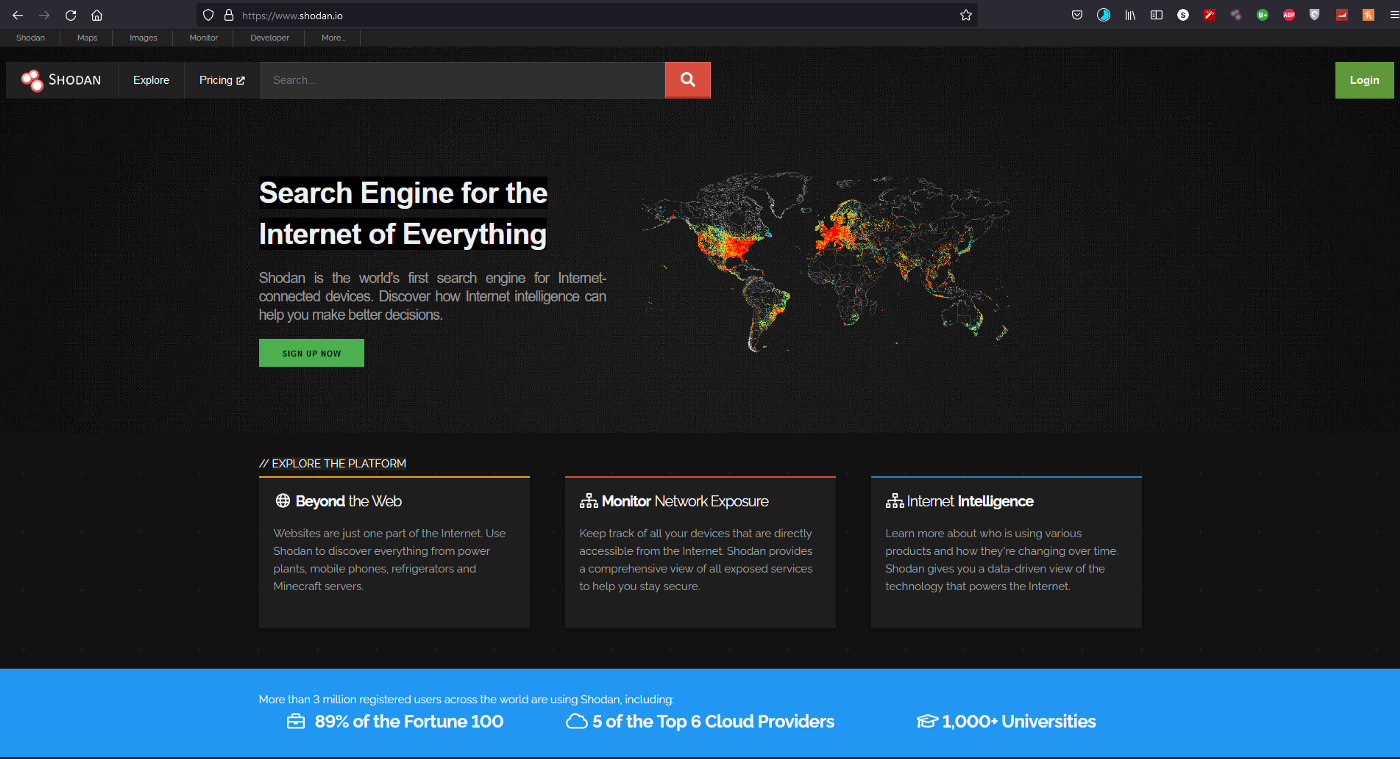Click the globe icon beside Beyond the Web
Viewport: 1400px width, 759px height.
[283, 501]
